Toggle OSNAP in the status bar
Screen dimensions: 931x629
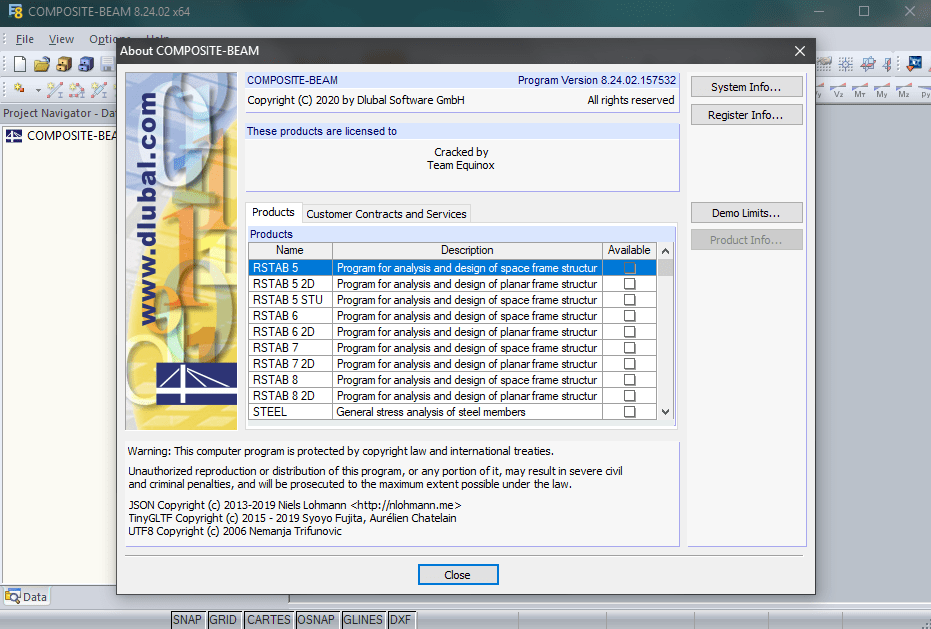(x=316, y=620)
